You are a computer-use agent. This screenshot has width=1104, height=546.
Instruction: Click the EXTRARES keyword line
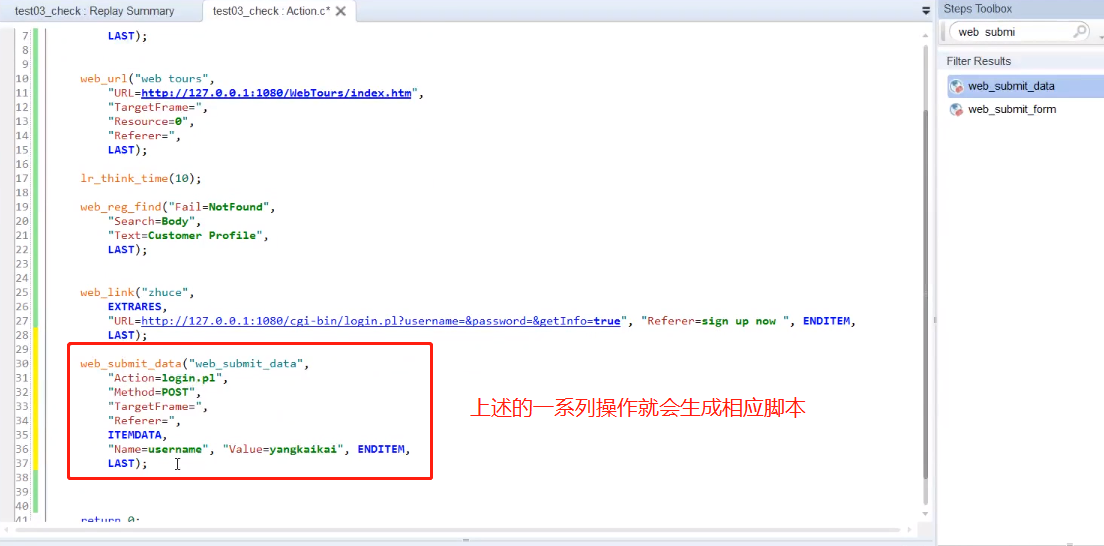pyautogui.click(x=138, y=307)
